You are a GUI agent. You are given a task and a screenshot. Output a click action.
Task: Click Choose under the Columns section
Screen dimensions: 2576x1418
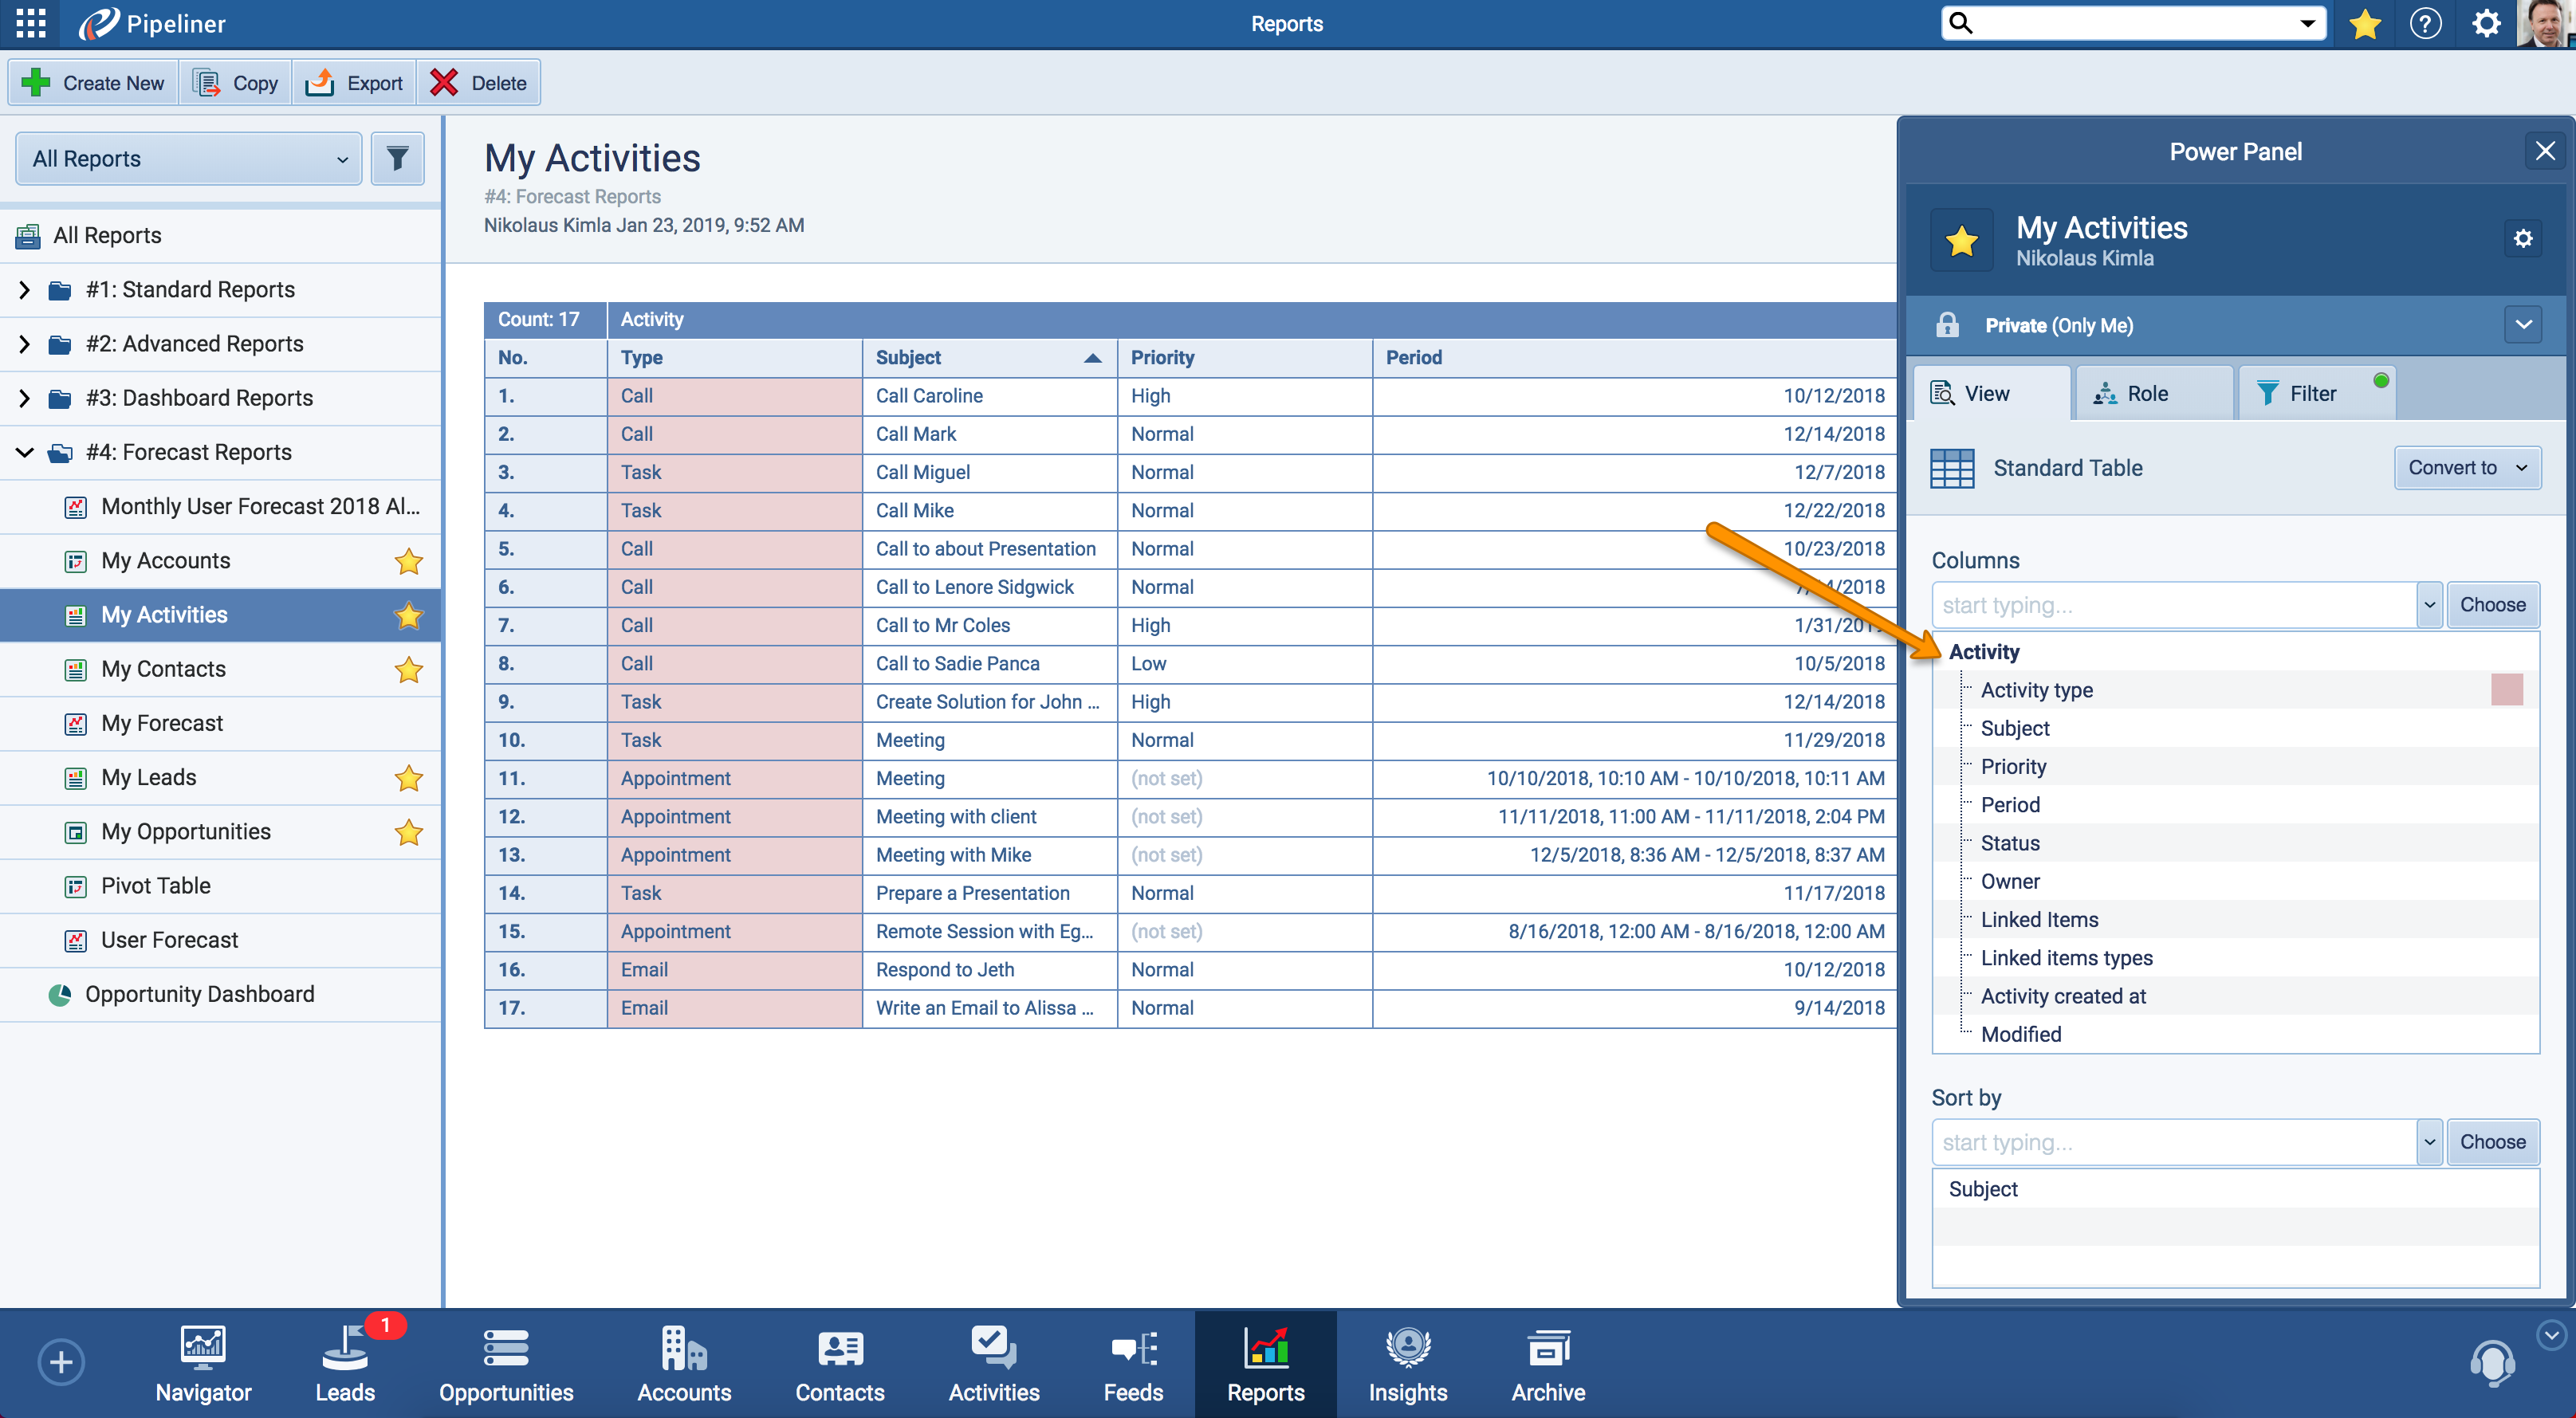pos(2492,604)
